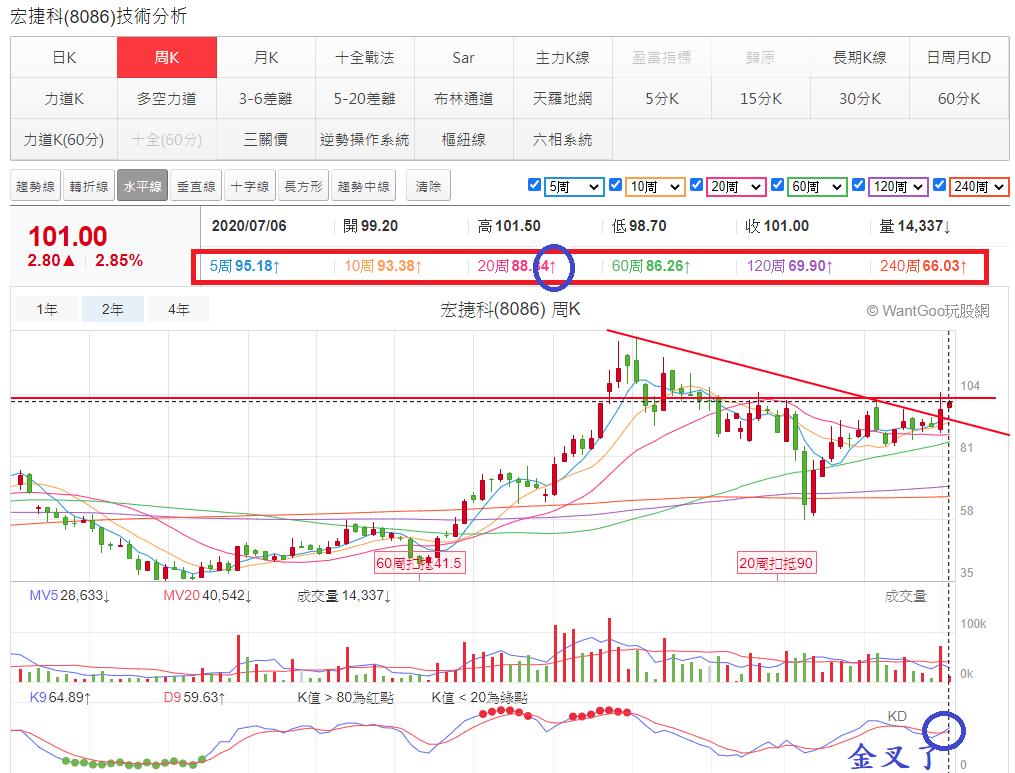Select the 趨勢線 drawing tool
This screenshot has height=773, width=1015.
point(36,186)
